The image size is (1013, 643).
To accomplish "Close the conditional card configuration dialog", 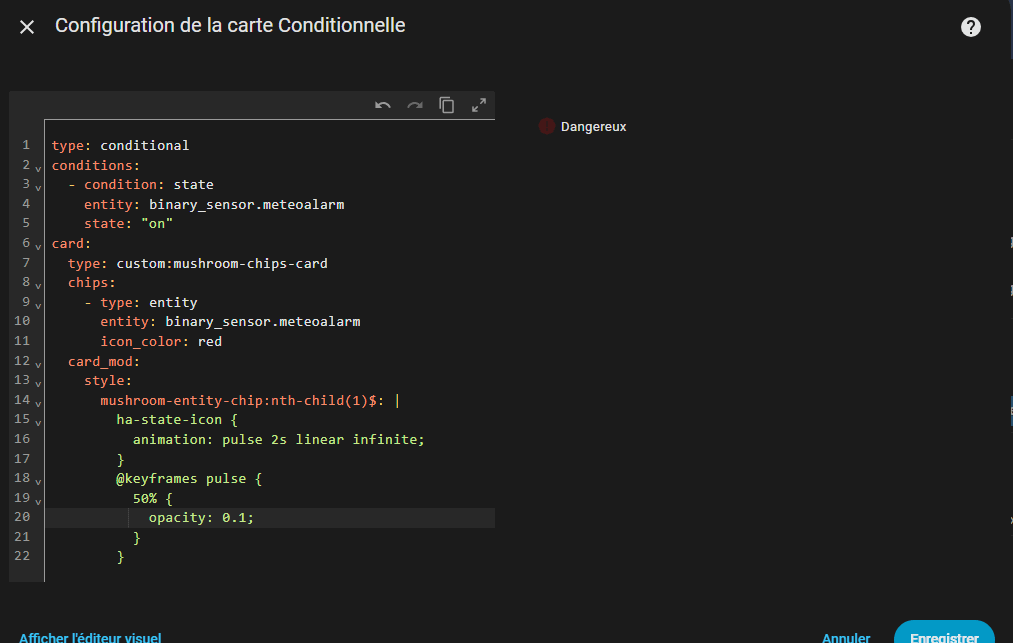I will (27, 27).
